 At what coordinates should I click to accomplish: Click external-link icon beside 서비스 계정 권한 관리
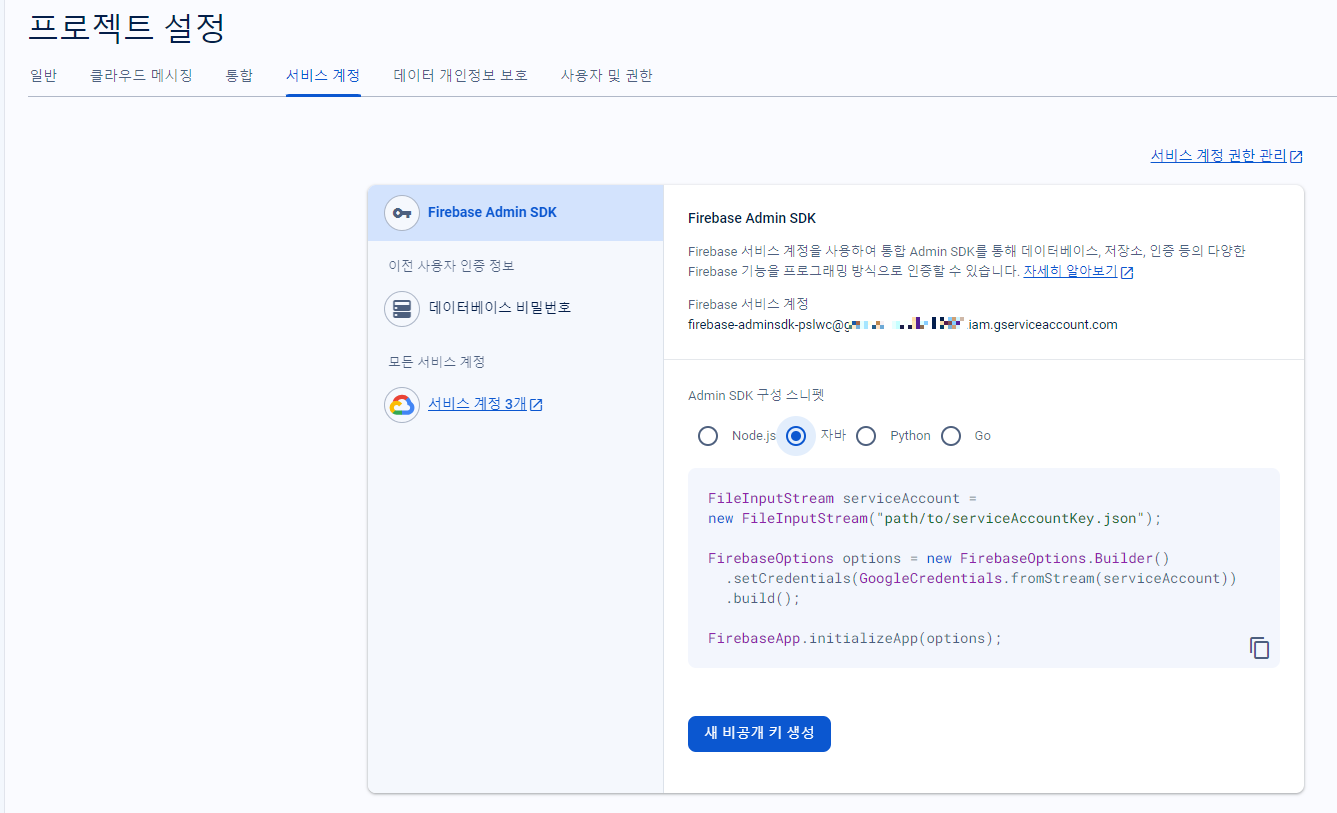1296,157
